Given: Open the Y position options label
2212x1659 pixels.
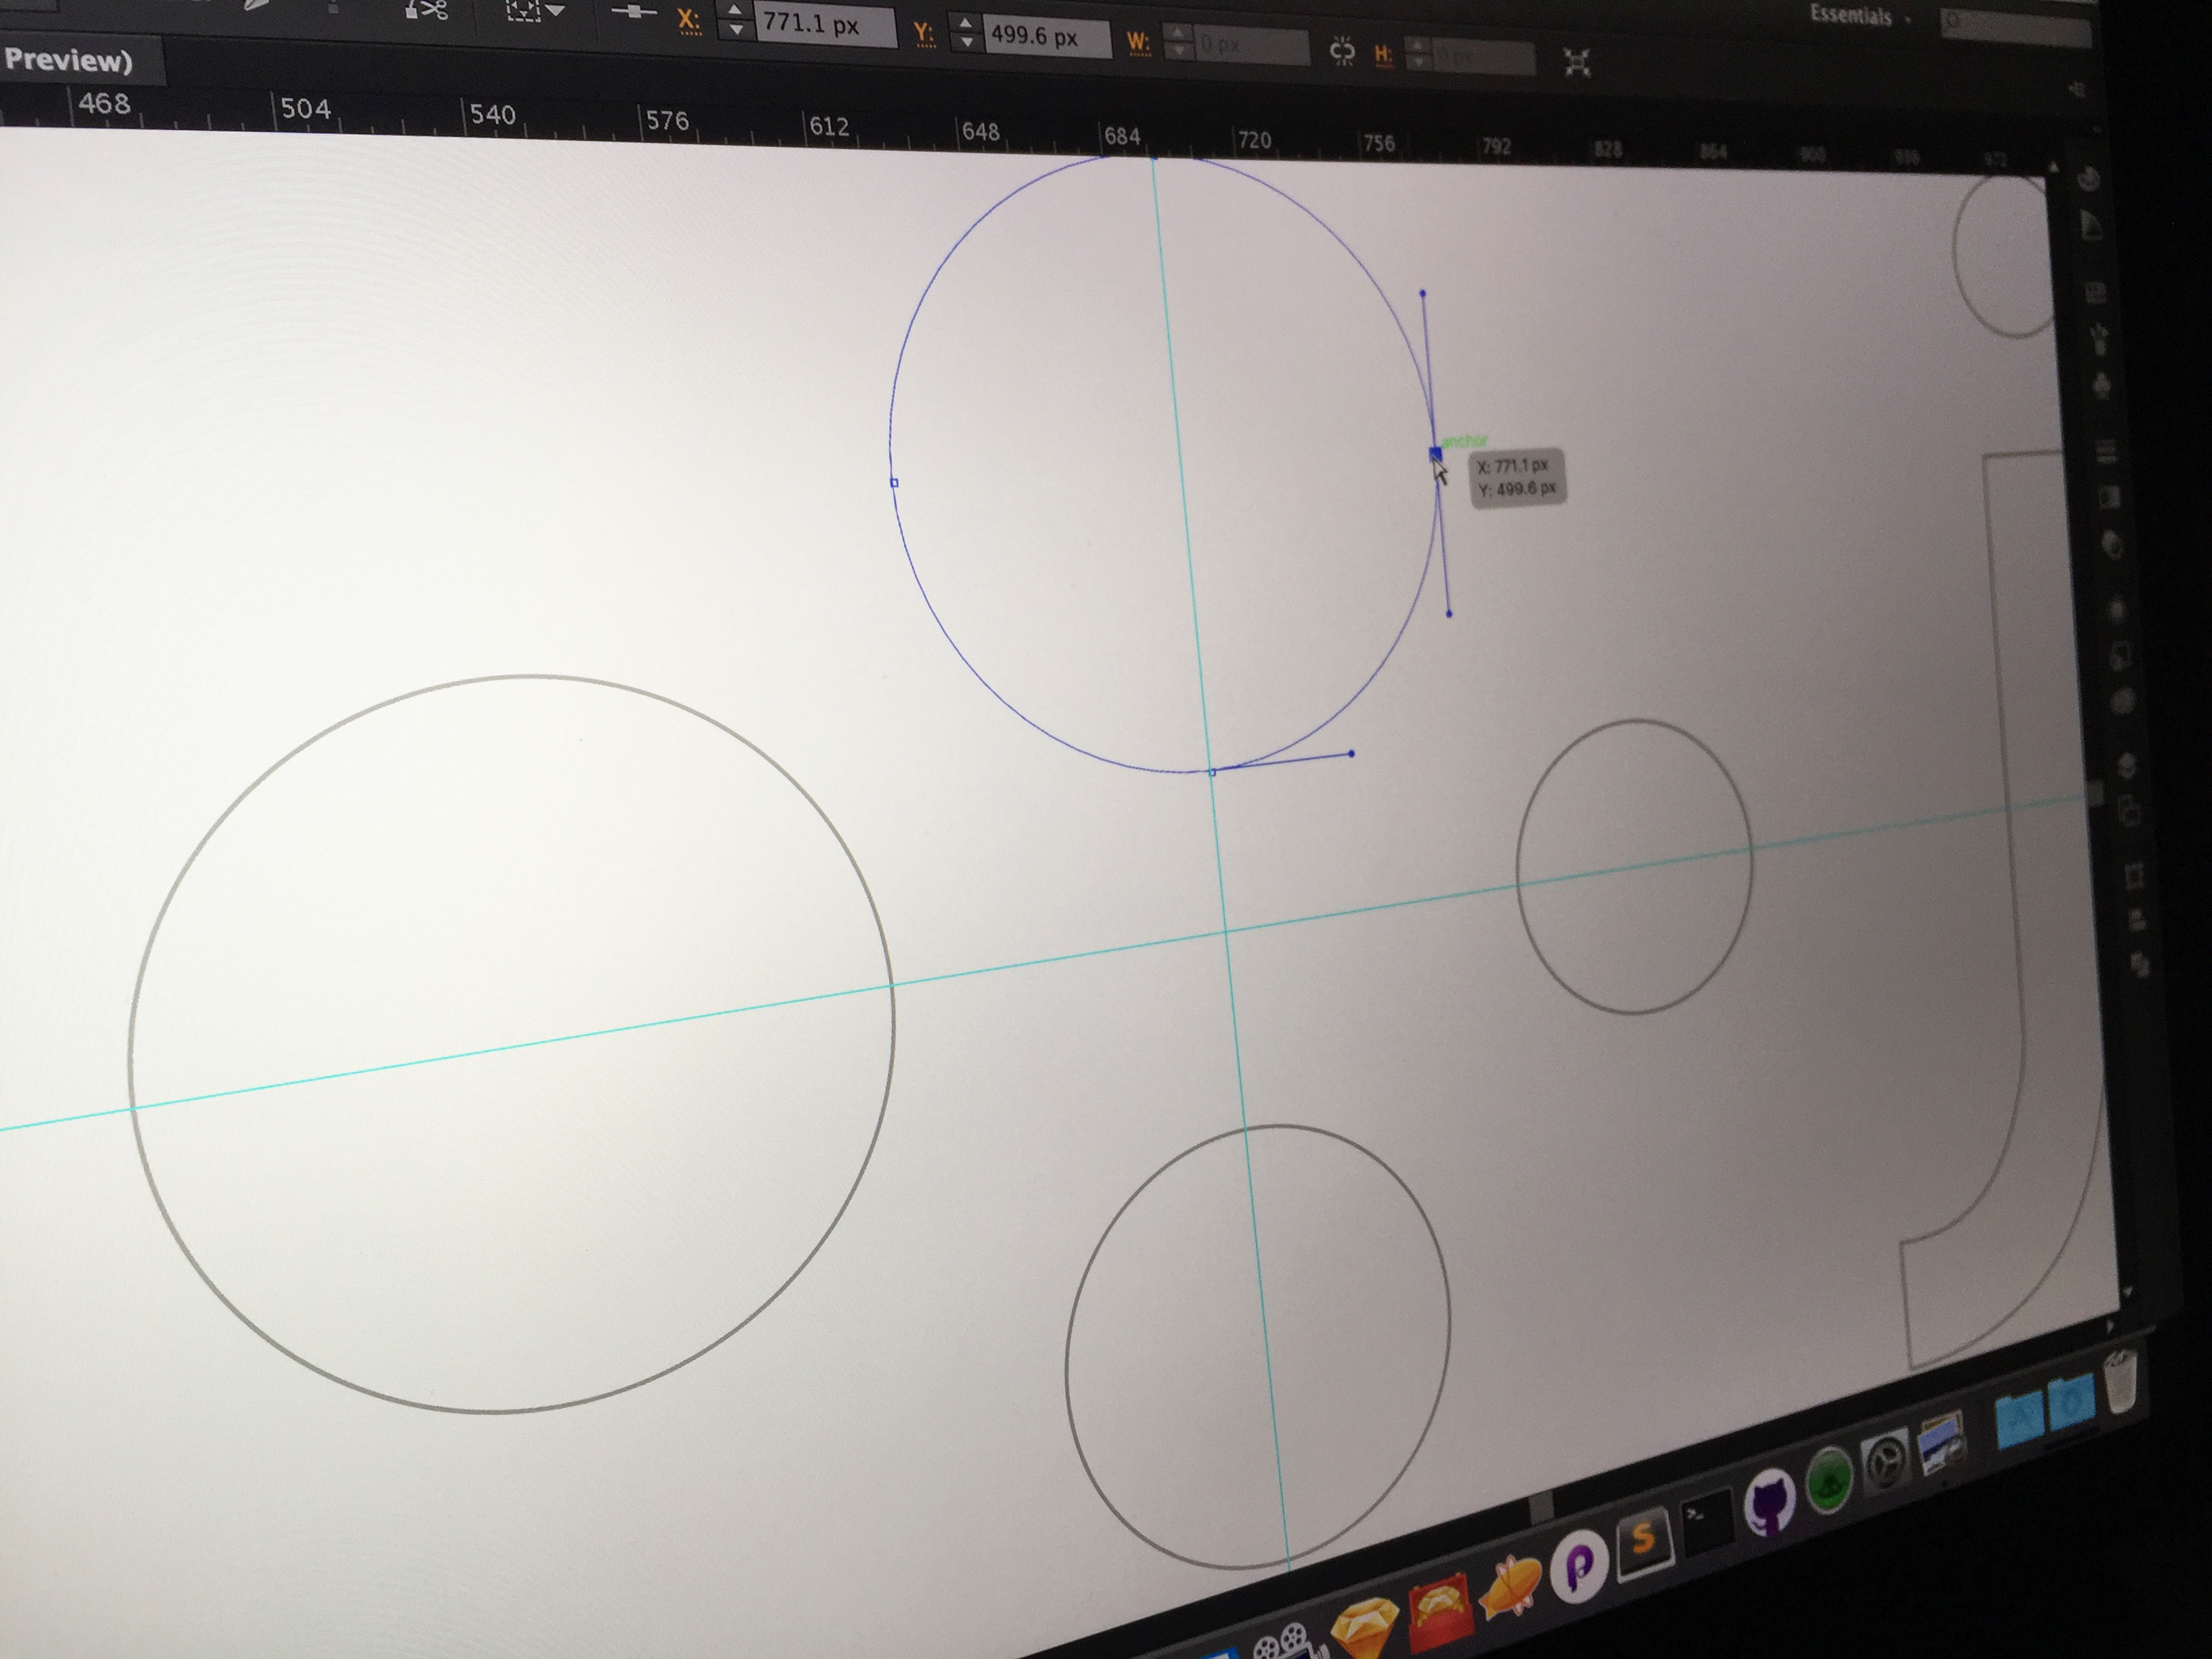Looking at the screenshot, I should [x=925, y=34].
